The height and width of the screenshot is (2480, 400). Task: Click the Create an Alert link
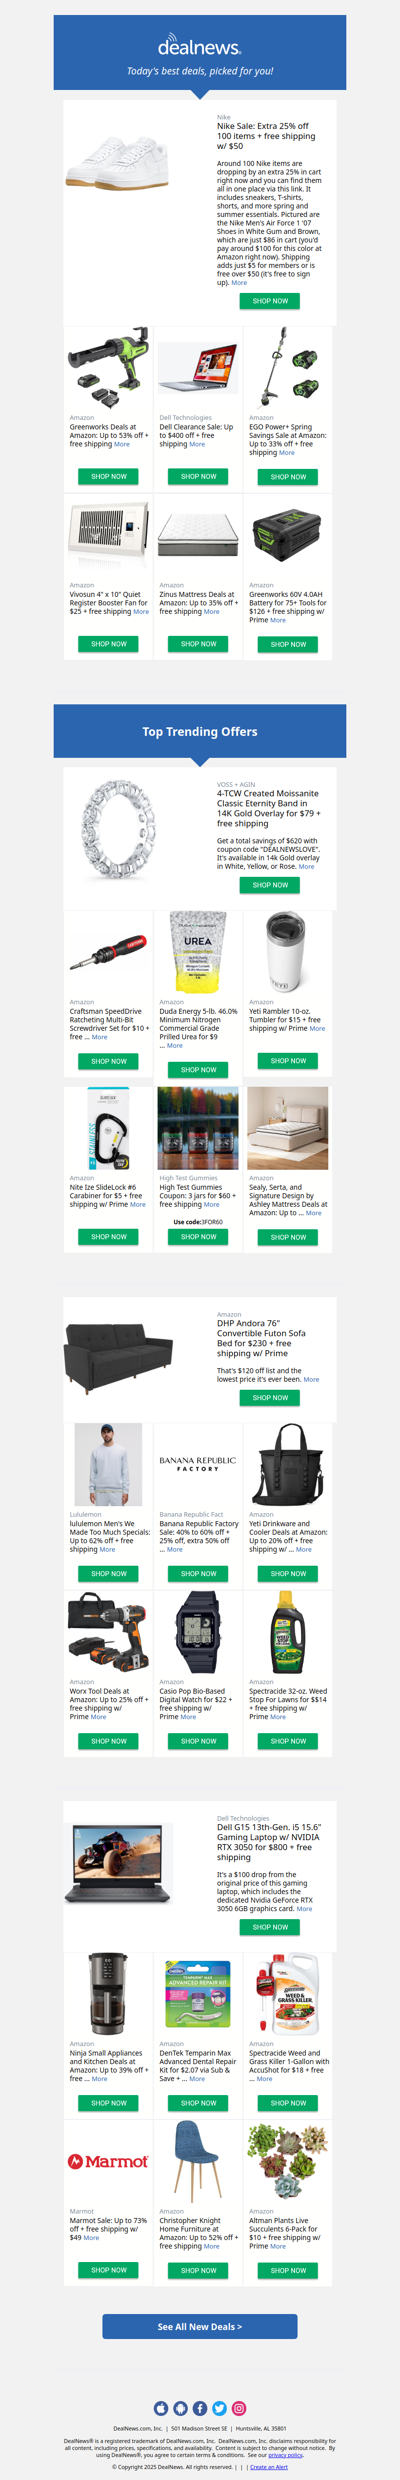pyautogui.click(x=269, y=2467)
